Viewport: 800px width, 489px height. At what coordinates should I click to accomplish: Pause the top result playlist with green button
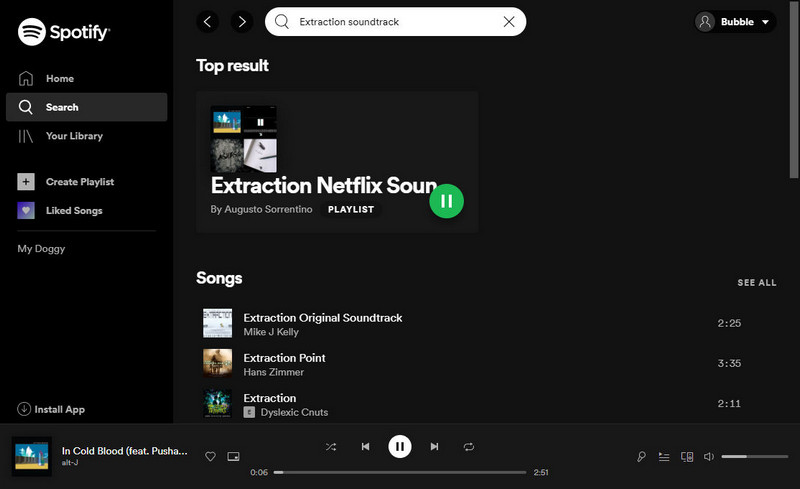(446, 201)
